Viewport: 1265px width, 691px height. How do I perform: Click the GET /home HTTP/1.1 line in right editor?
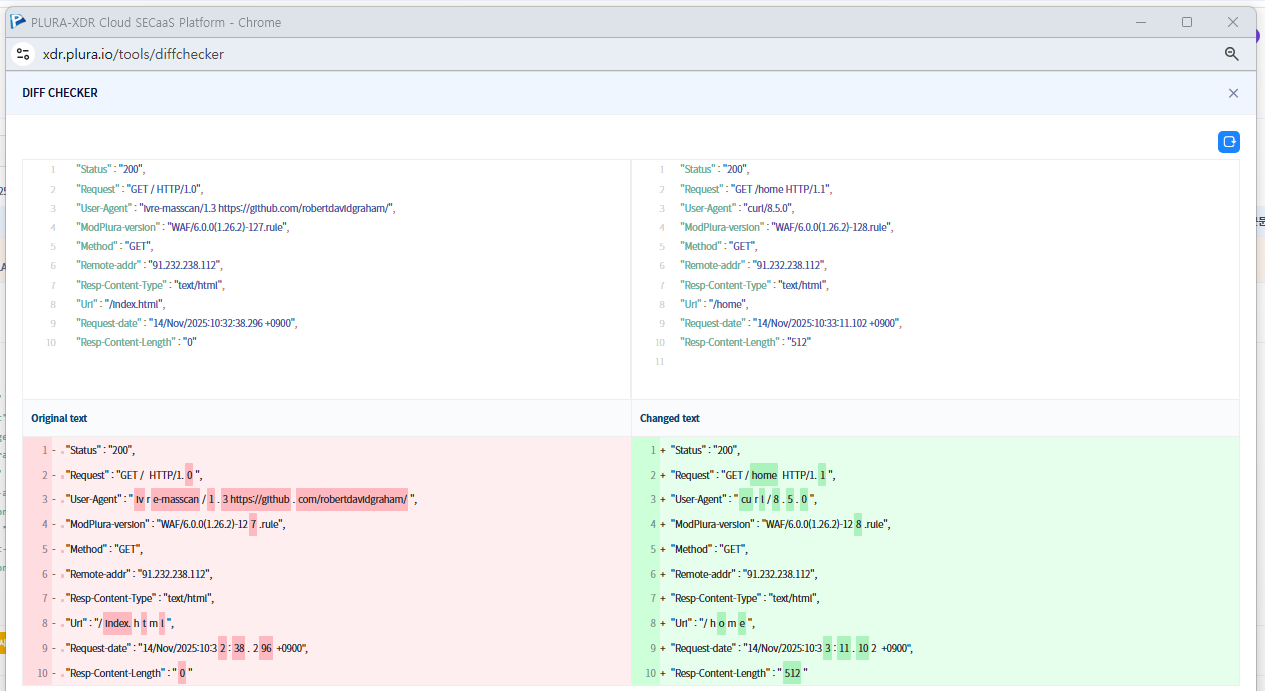click(x=755, y=189)
